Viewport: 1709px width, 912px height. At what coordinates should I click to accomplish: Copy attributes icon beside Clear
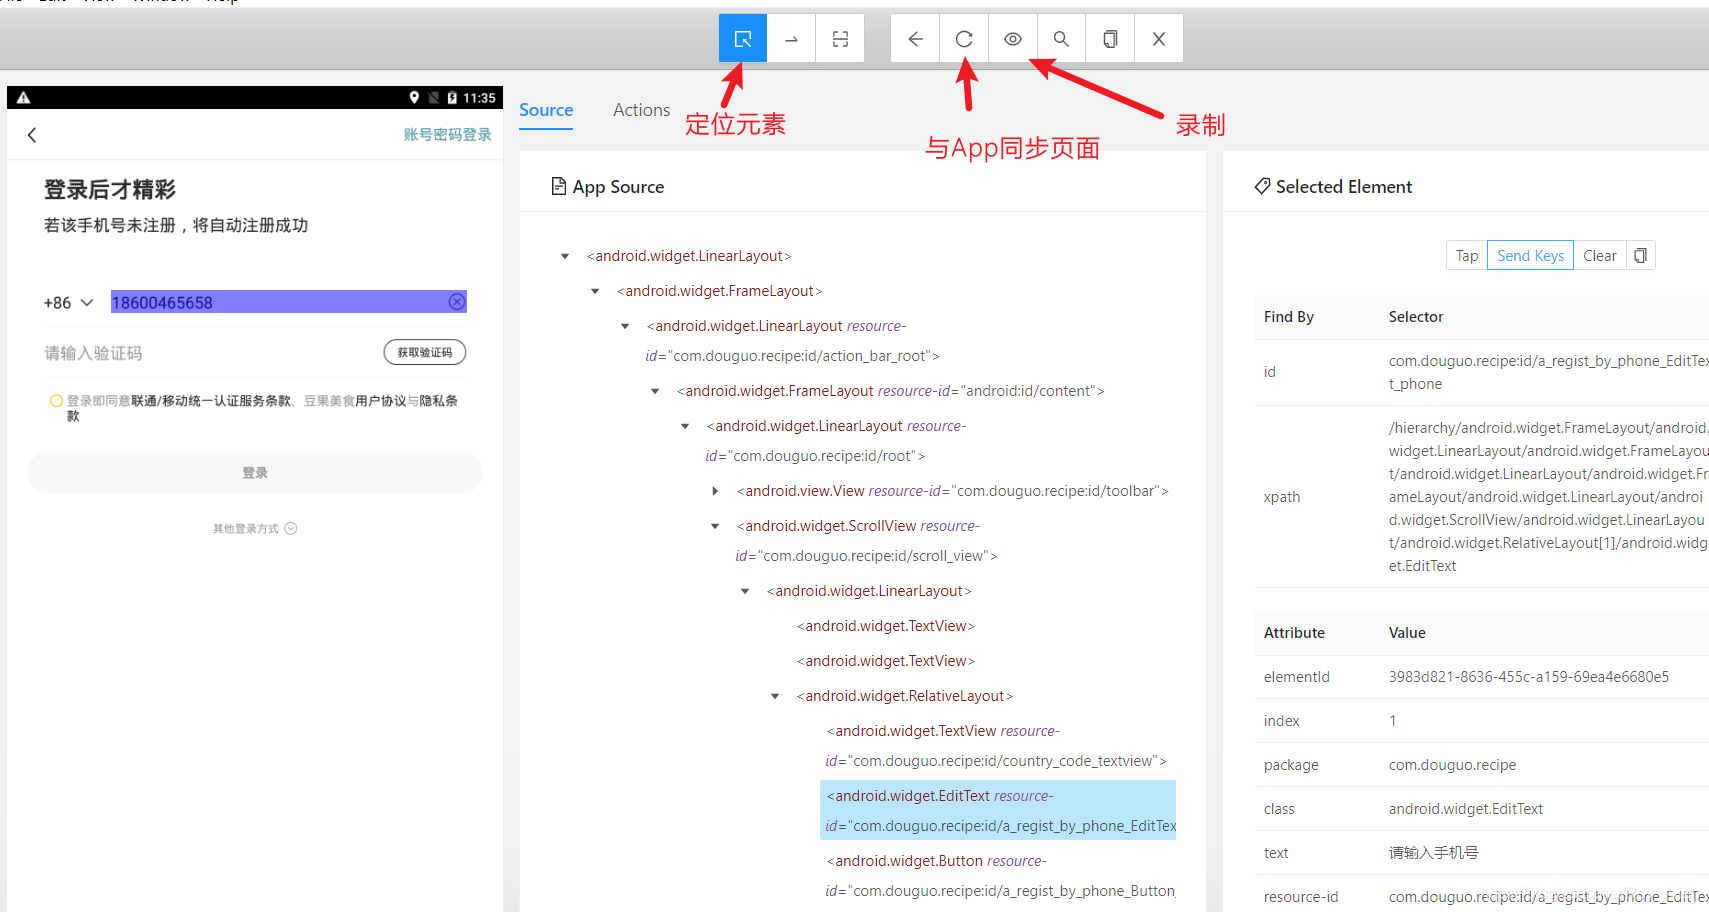tap(1641, 256)
